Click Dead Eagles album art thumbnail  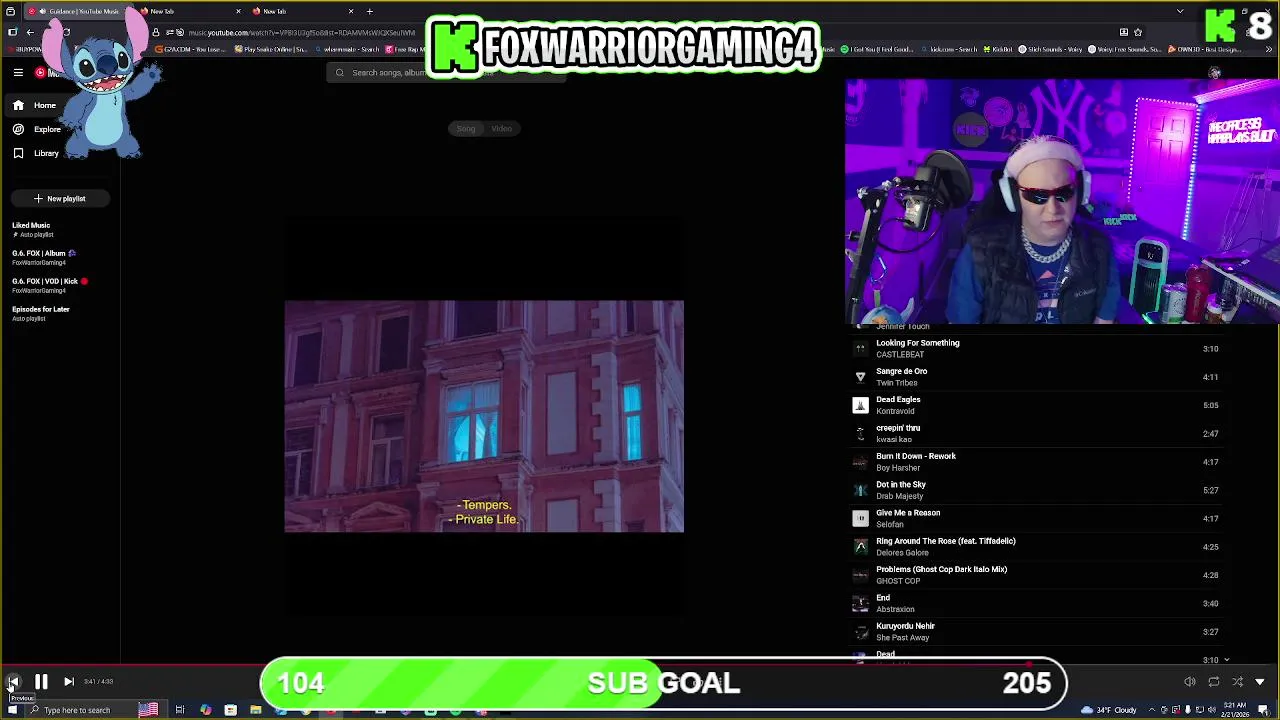(860, 405)
